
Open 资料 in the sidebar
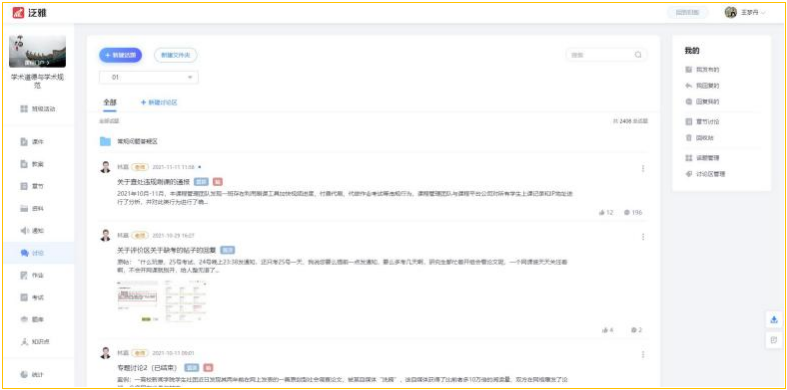pos(33,208)
